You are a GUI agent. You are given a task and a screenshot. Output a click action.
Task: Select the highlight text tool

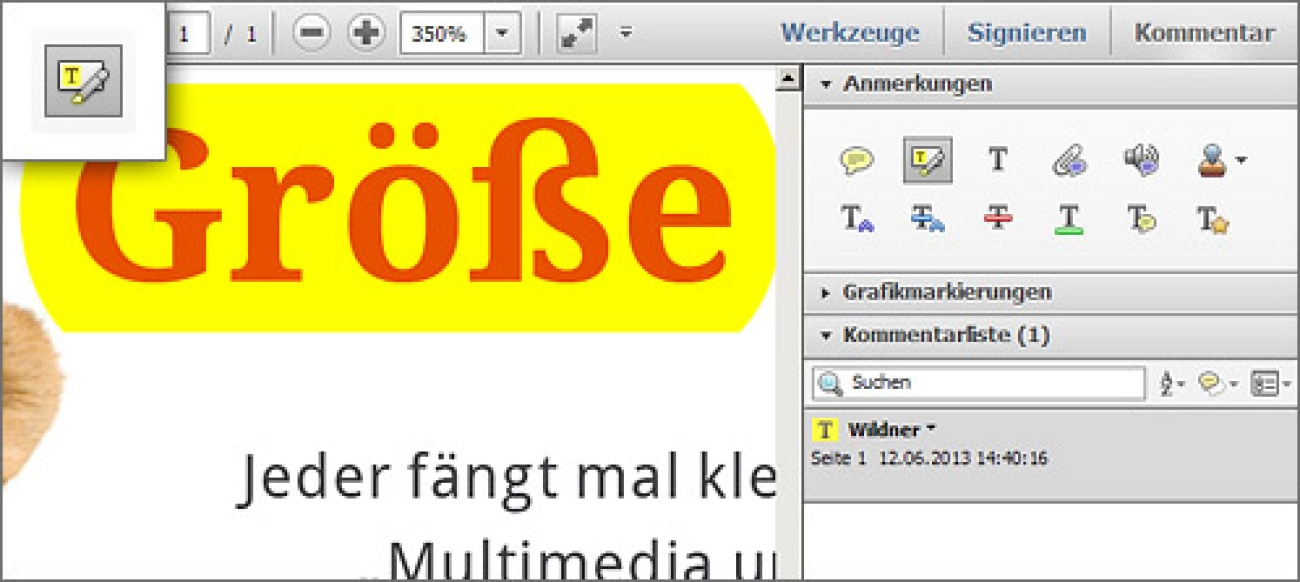click(x=926, y=158)
